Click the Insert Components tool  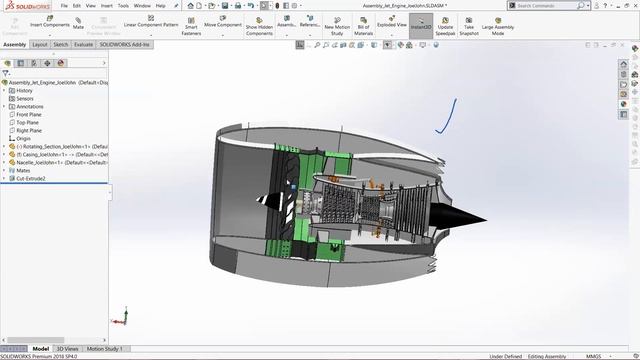pos(50,22)
